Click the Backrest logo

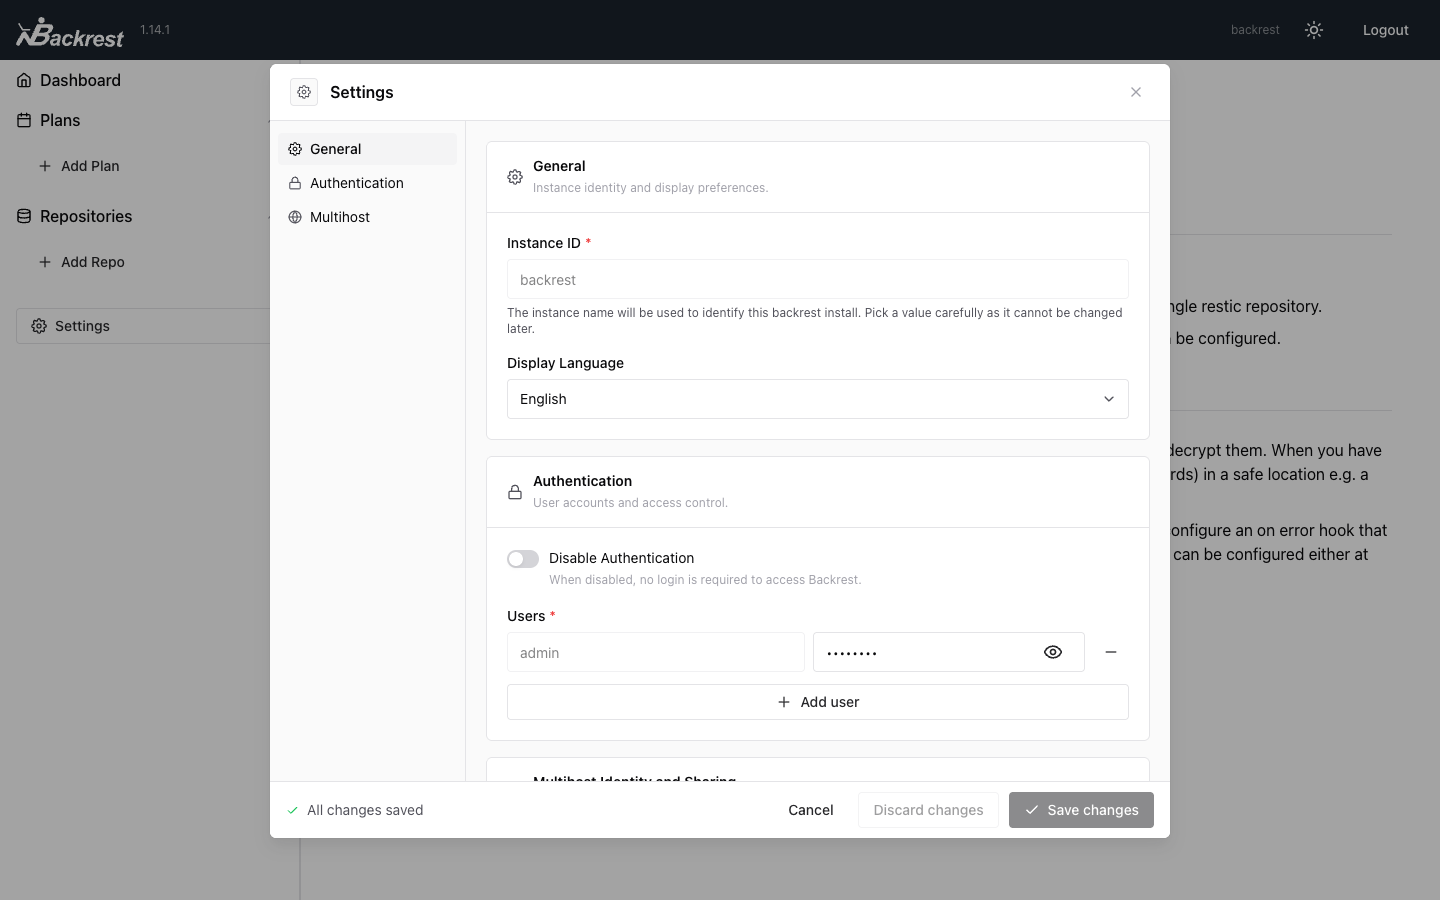[x=70, y=32]
